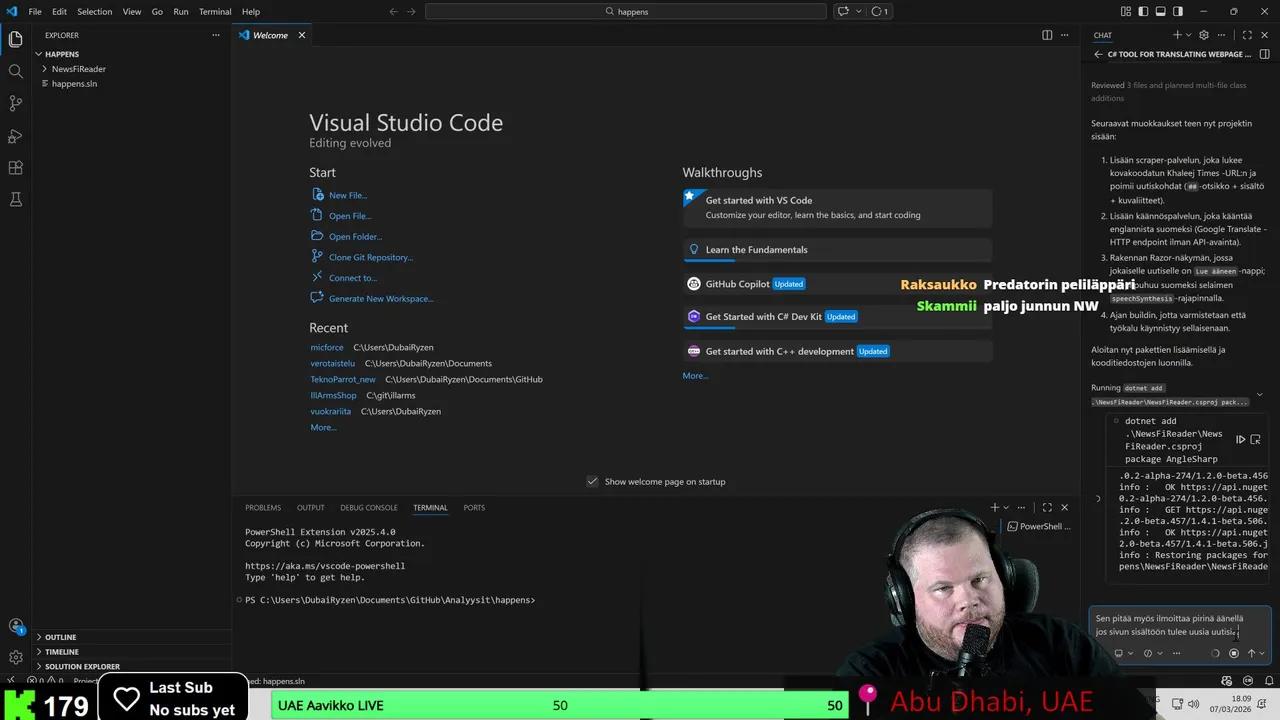The width and height of the screenshot is (1280, 720).
Task: Maximize the Chat panel
Action: (1247, 35)
